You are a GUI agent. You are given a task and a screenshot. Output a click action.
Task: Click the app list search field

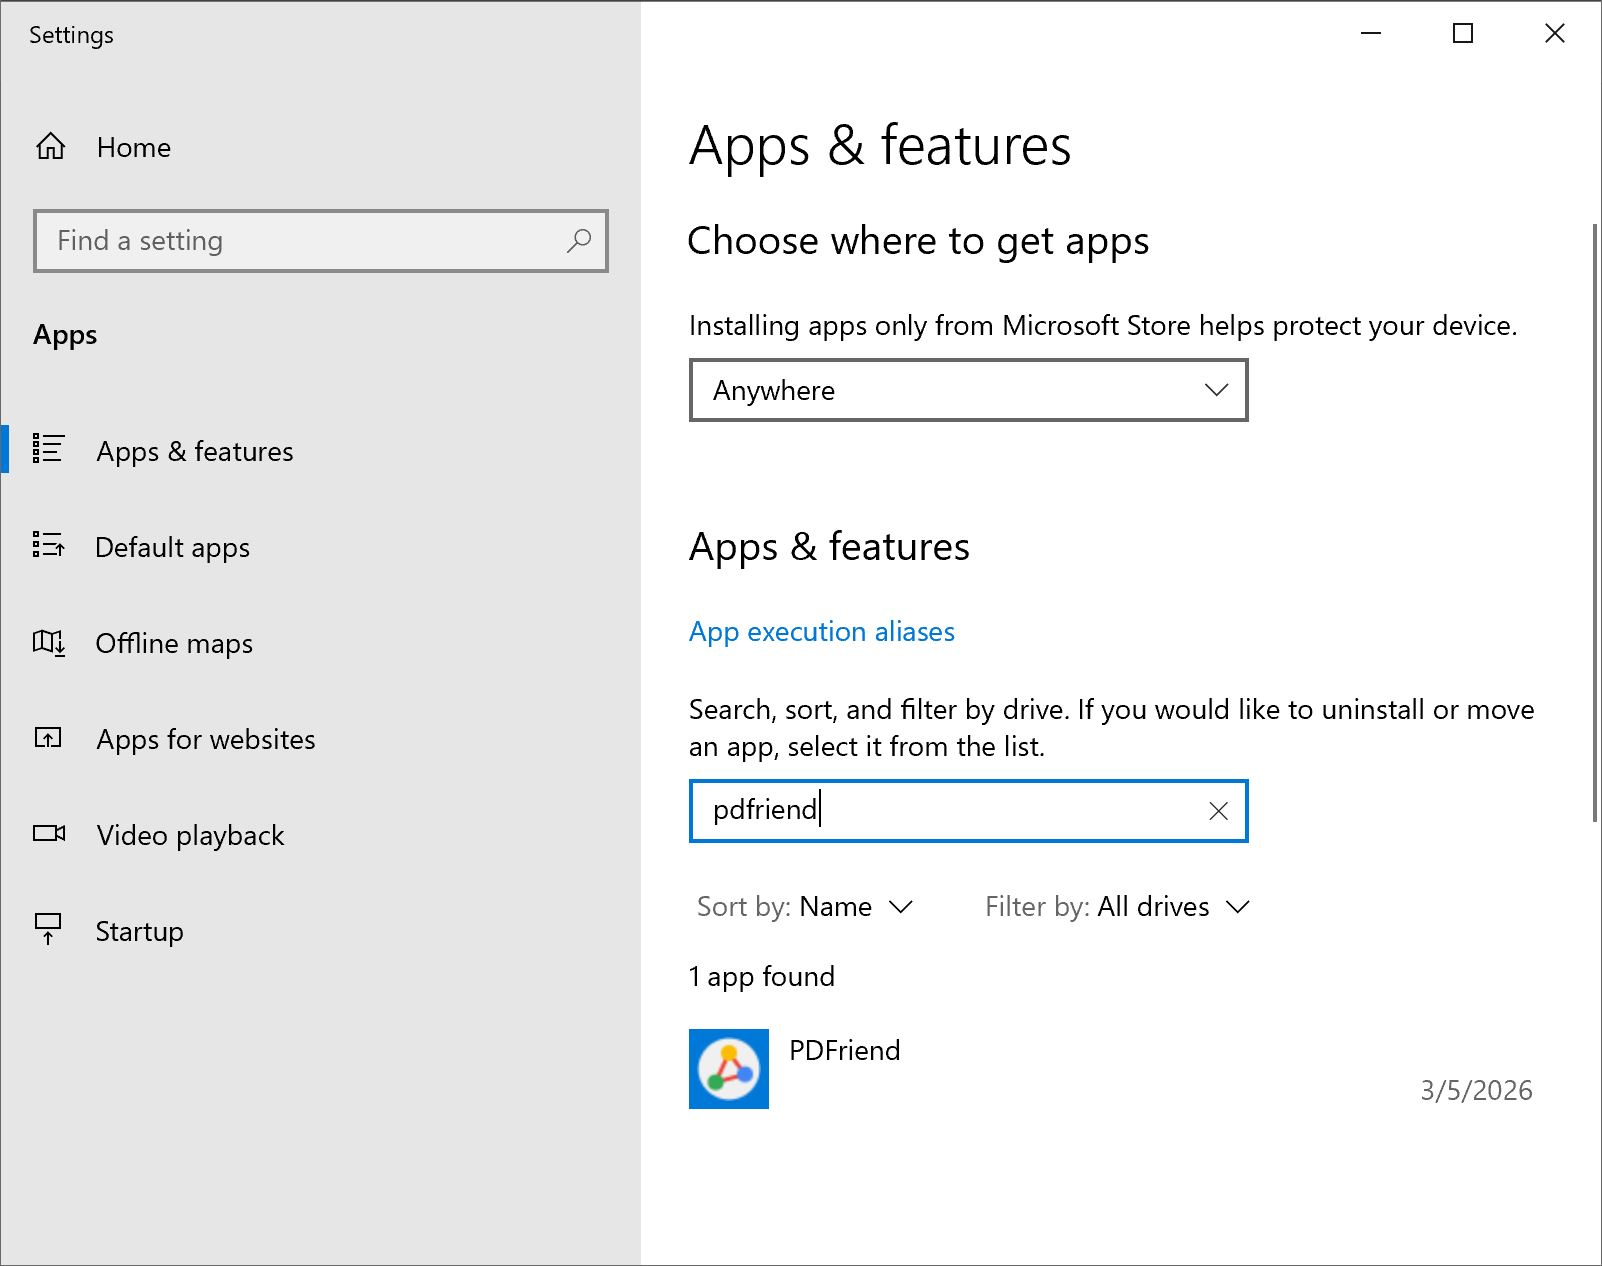coord(950,811)
